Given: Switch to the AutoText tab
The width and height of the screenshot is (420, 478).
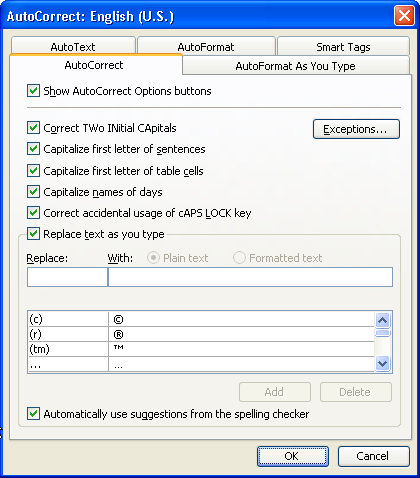Looking at the screenshot, I should (73, 46).
